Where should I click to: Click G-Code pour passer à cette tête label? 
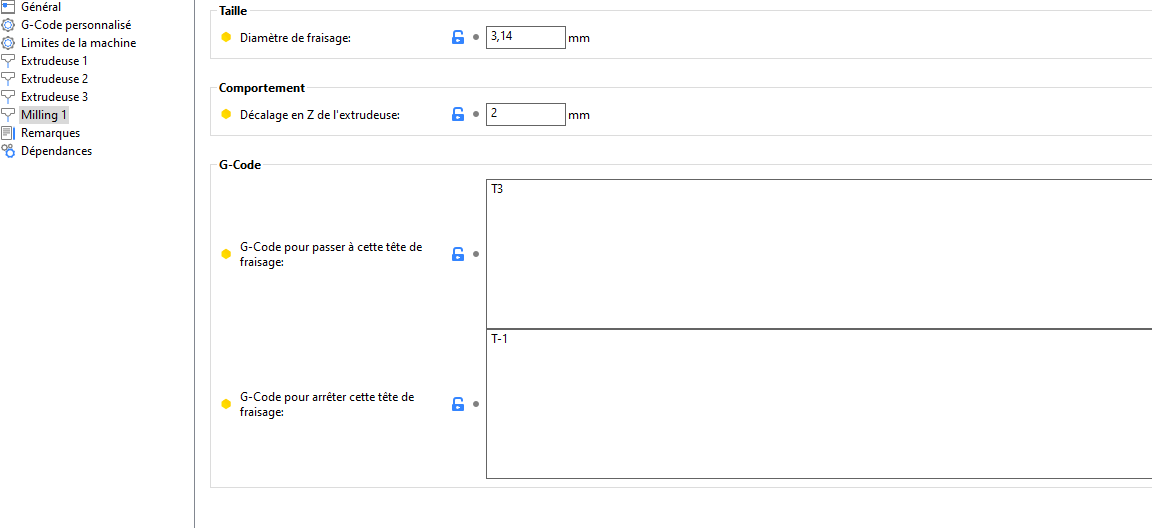coord(331,254)
